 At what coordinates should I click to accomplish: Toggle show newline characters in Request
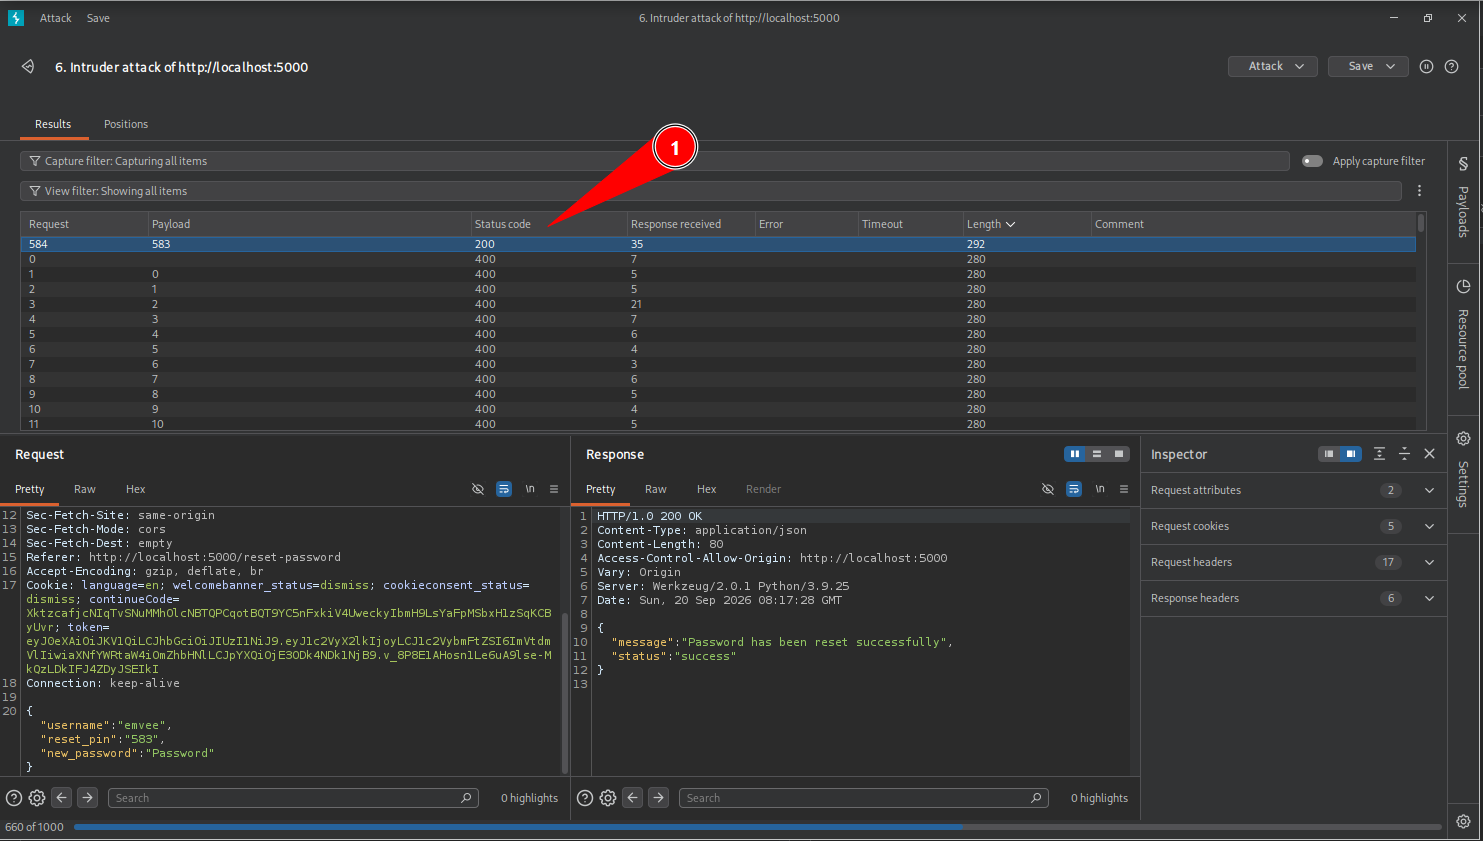tap(530, 489)
